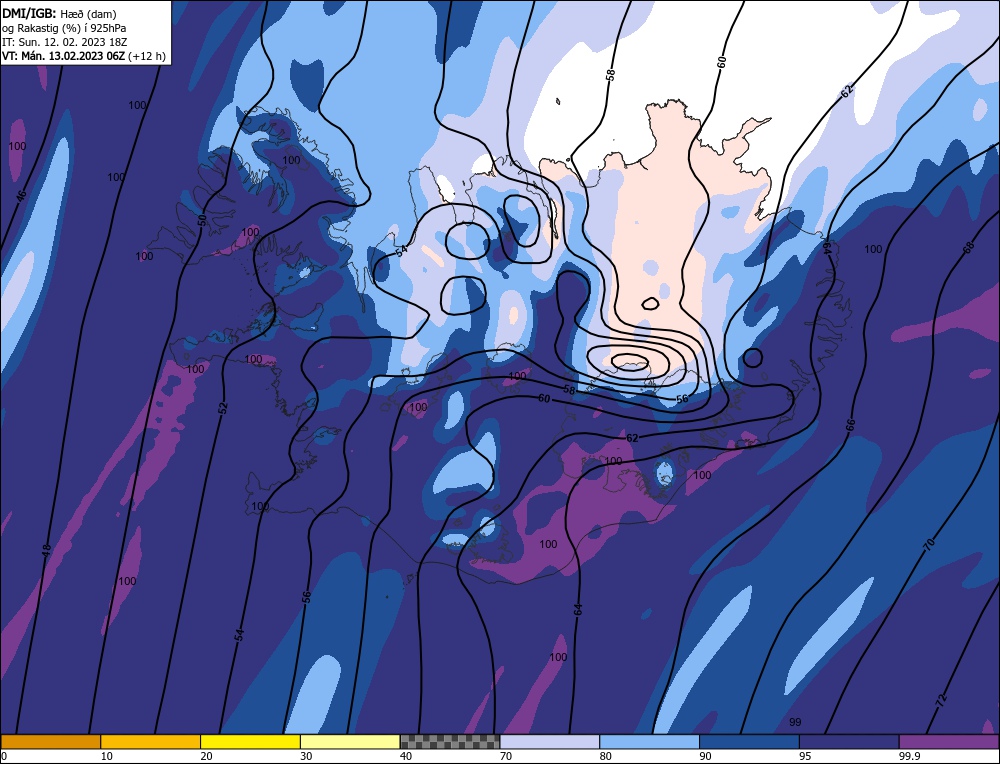Click the dark navy 95–99.9 legend swatch

pyautogui.click(x=849, y=742)
